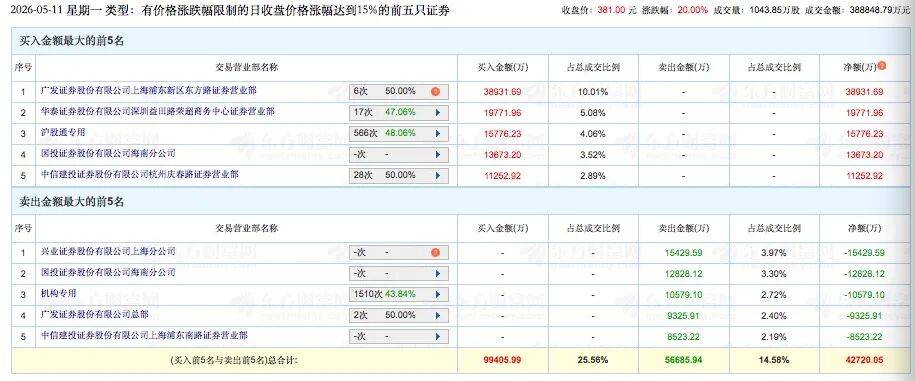915x381 pixels.
Task: Click buy amount 15776.23 cell
Action: pos(502,134)
